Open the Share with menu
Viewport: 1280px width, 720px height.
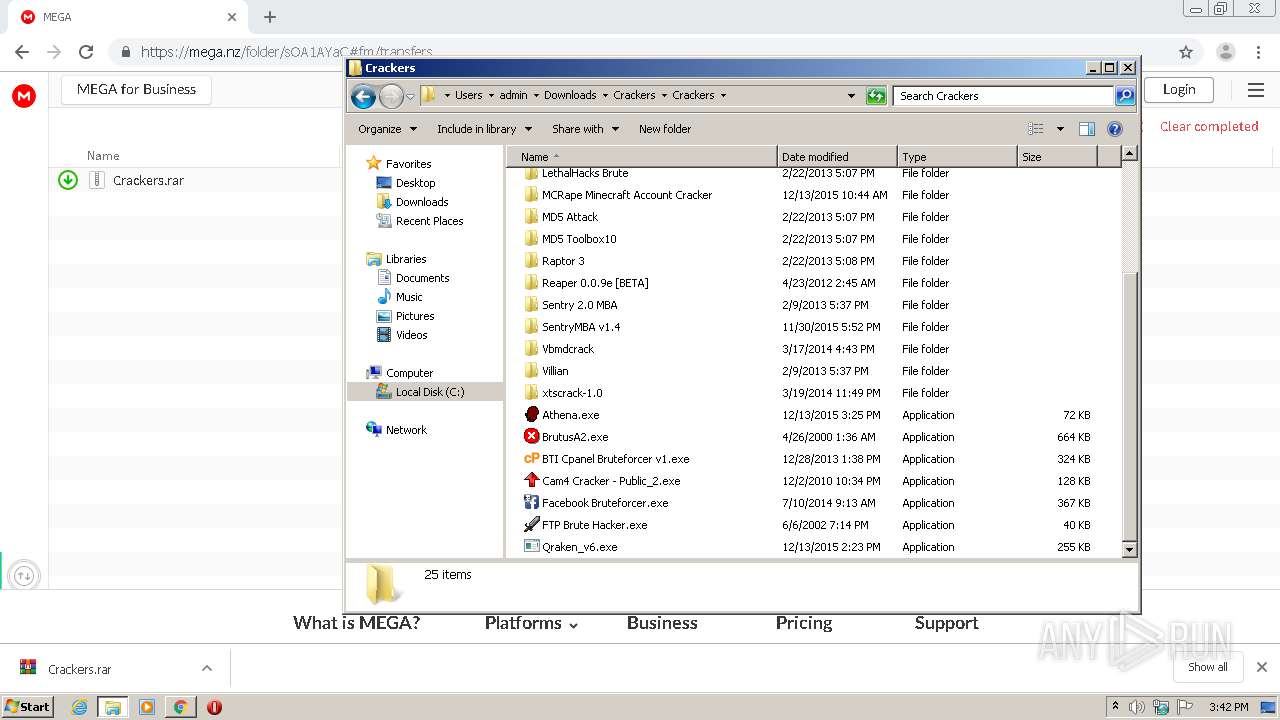[585, 129]
